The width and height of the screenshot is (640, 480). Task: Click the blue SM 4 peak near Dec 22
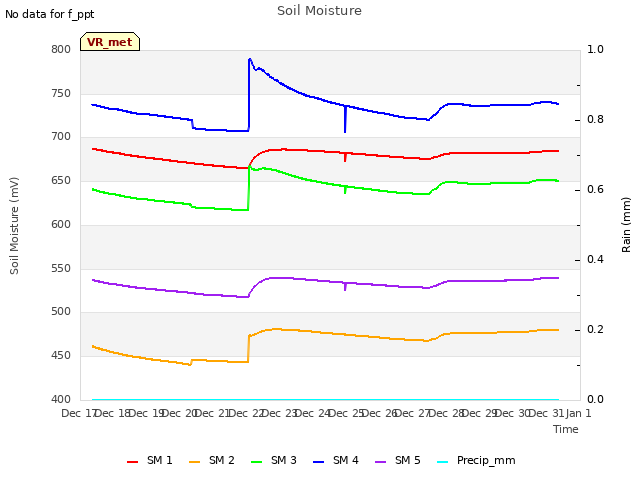[x=250, y=60]
